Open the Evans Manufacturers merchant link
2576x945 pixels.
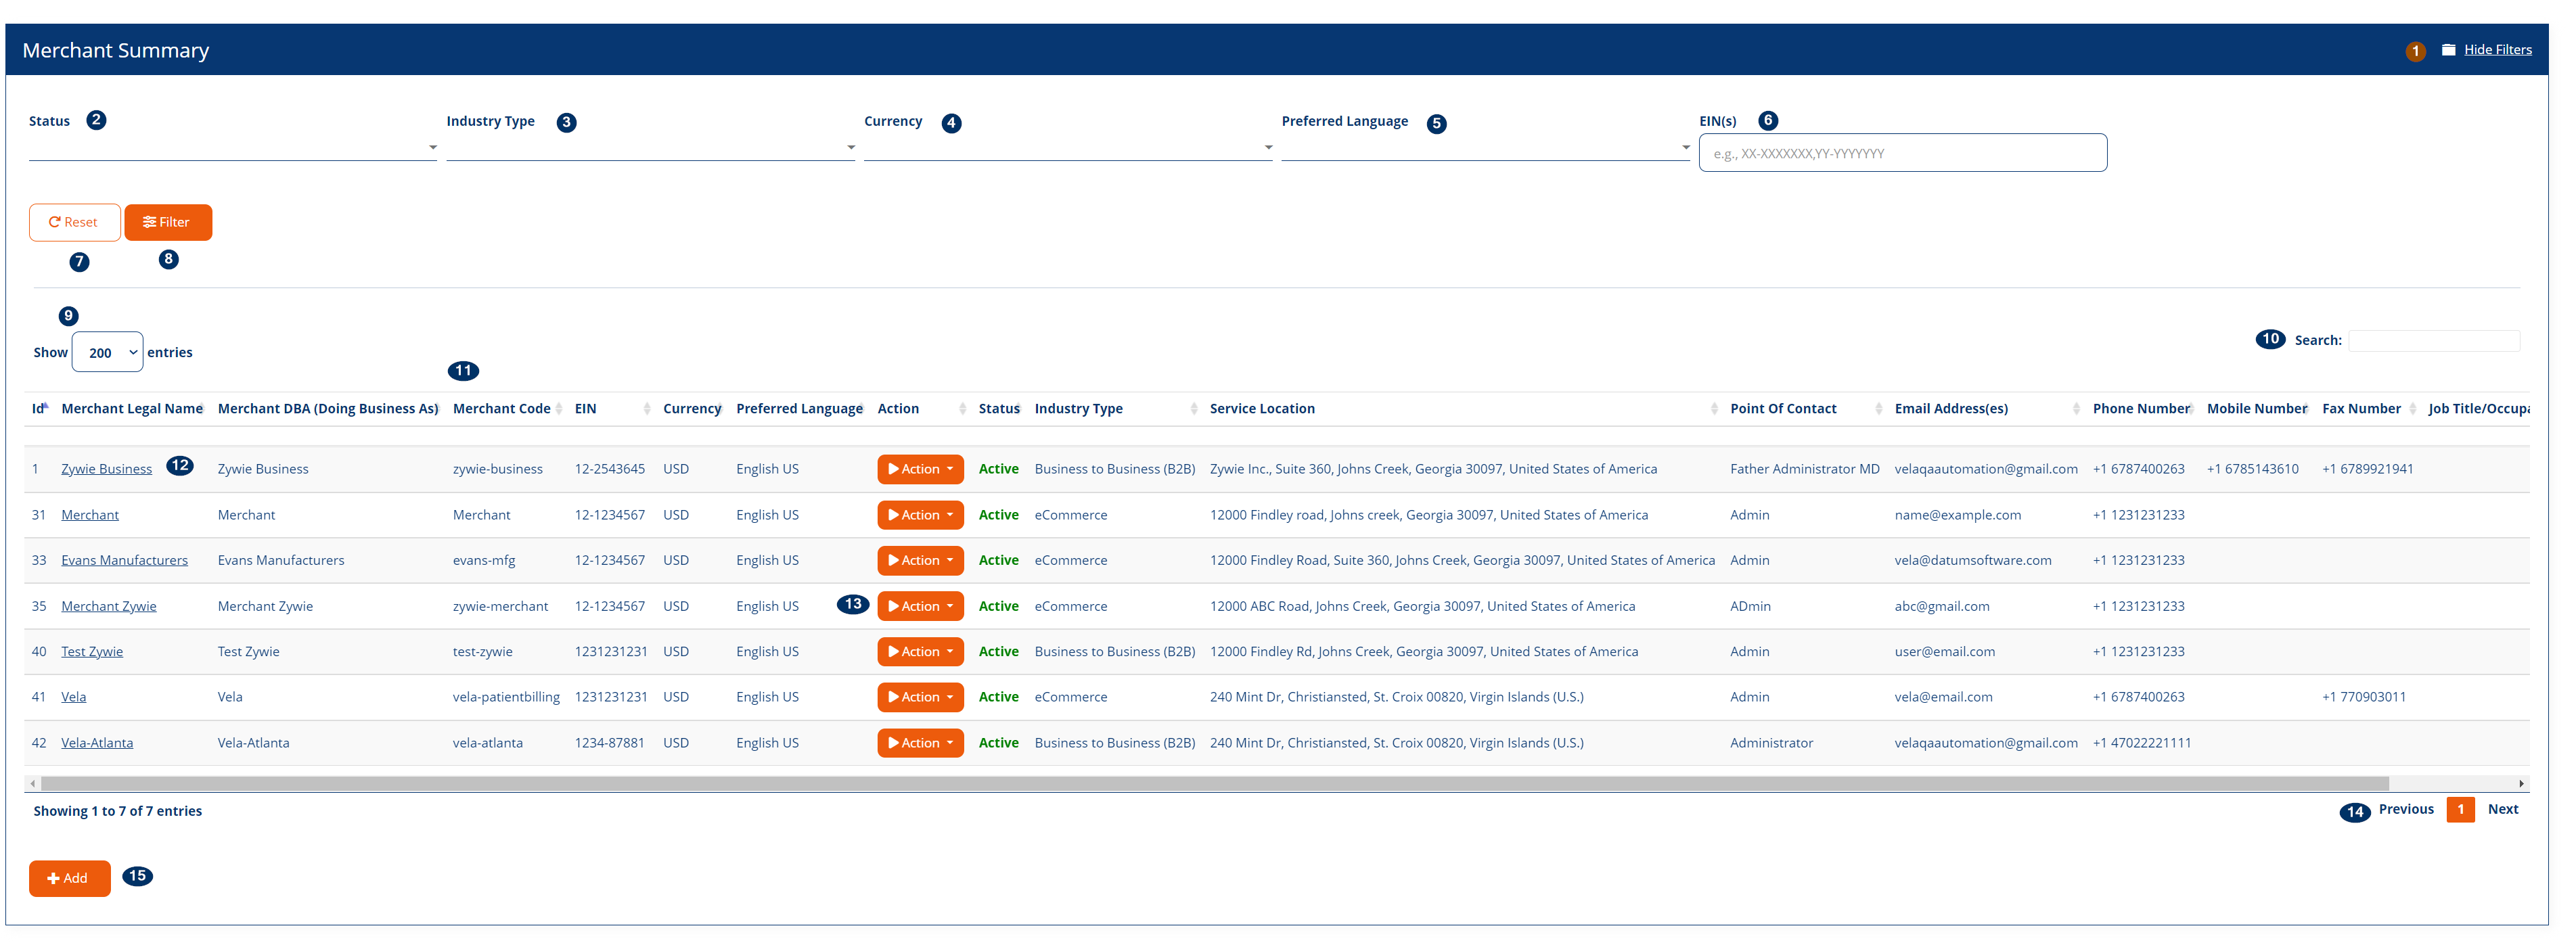(x=124, y=561)
